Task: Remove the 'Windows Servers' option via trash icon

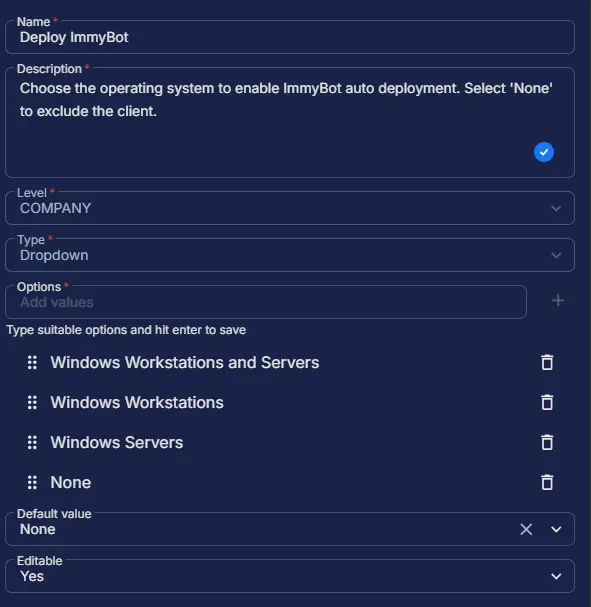Action: 547,442
